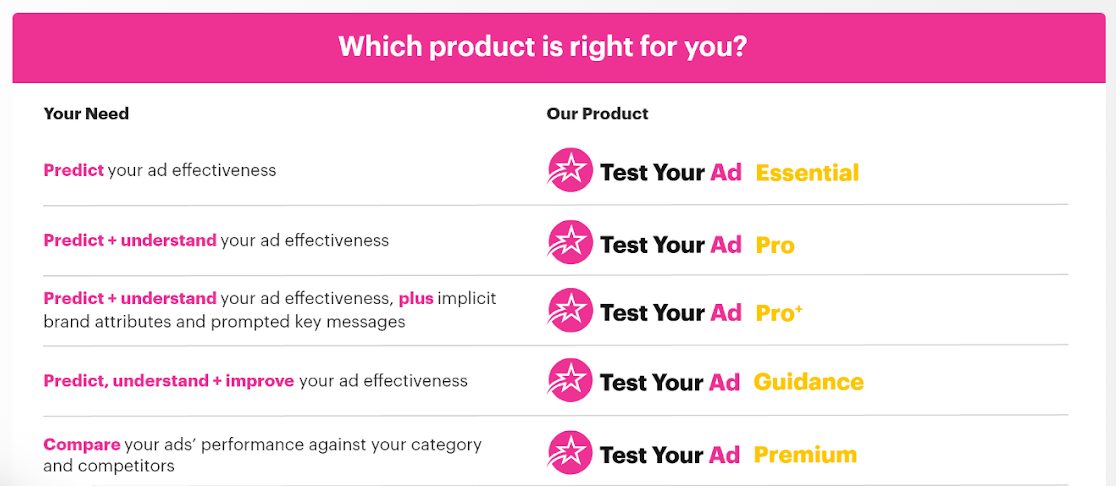The height and width of the screenshot is (486, 1116).
Task: Select the Test Your Ad Pro+ product
Action: click(x=675, y=311)
